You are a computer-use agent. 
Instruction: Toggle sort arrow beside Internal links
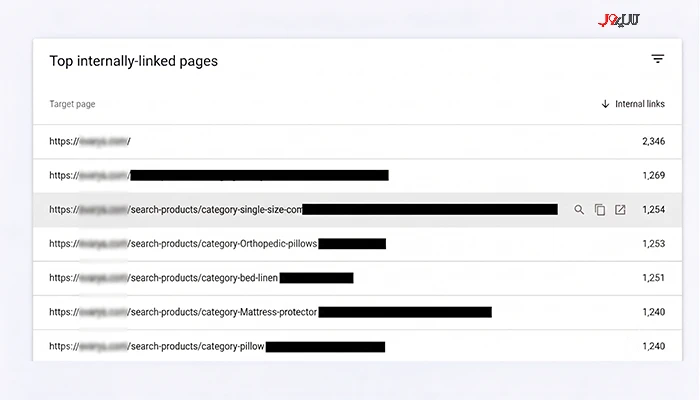pos(605,104)
